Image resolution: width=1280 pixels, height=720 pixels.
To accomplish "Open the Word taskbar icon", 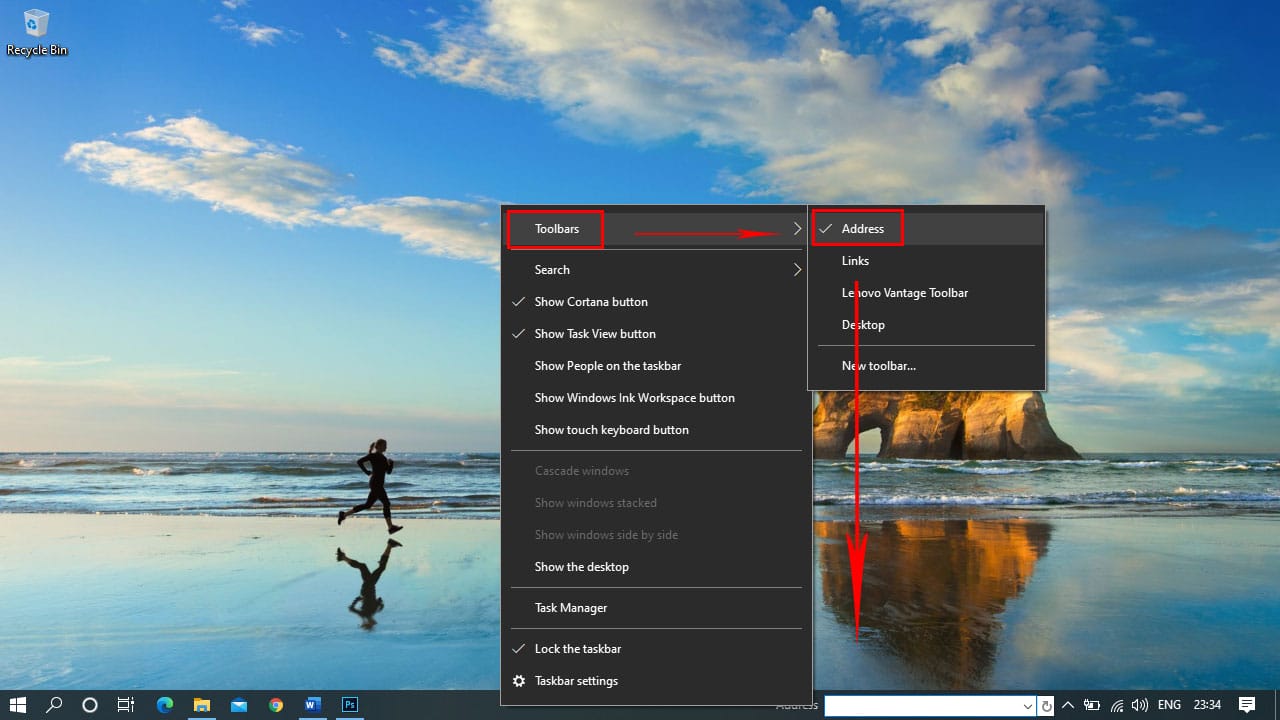I will (312, 705).
